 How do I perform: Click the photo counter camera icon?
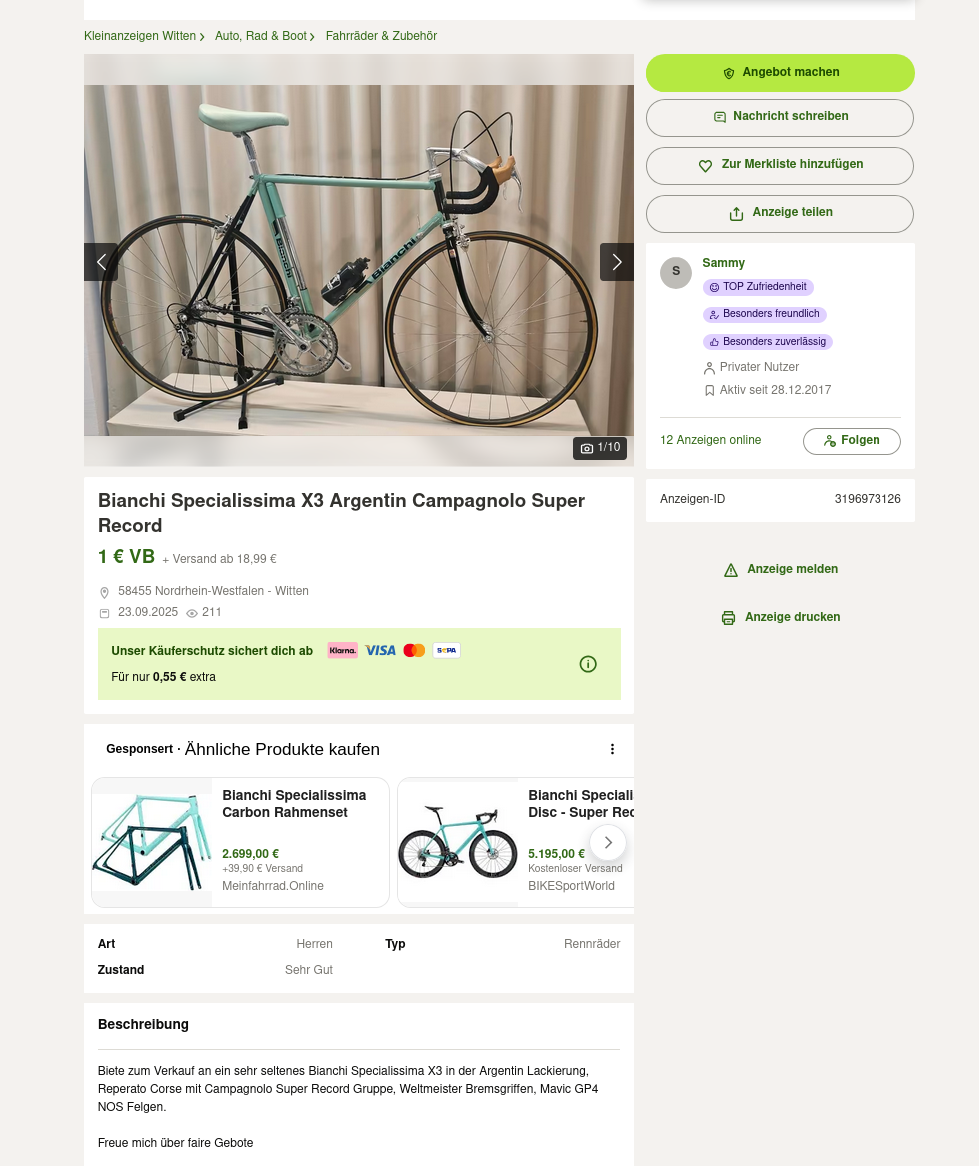(587, 448)
